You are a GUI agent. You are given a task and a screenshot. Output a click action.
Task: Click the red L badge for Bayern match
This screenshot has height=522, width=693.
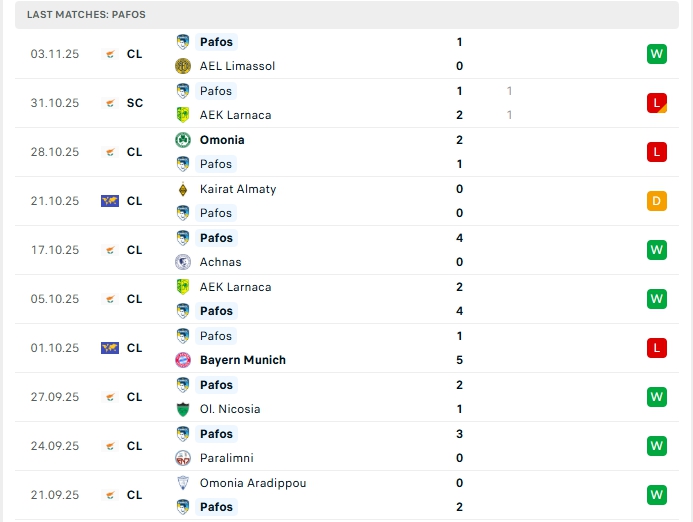point(656,348)
